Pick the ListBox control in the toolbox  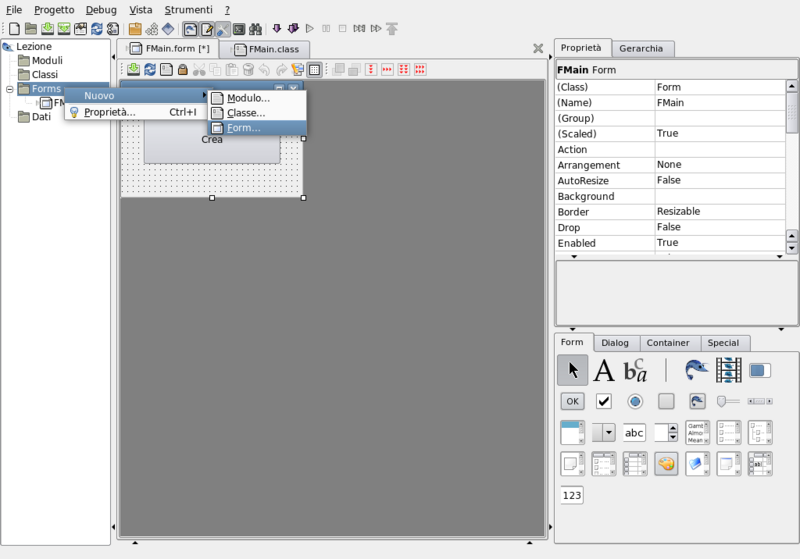572,433
